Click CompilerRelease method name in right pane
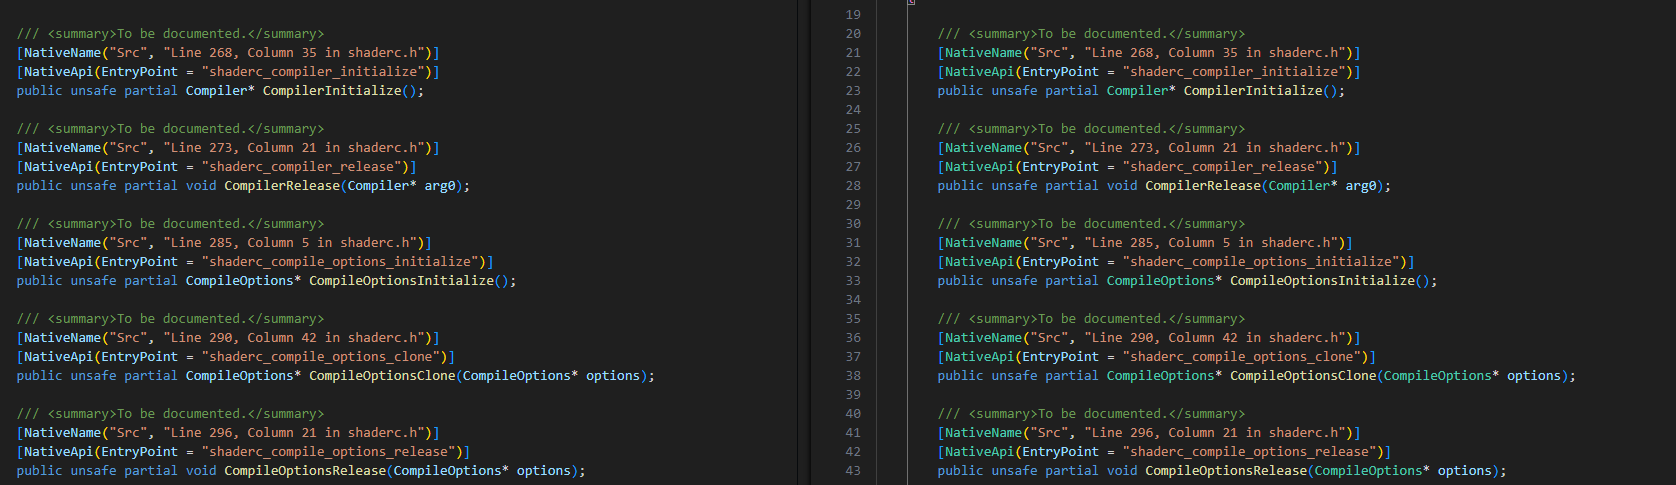Screen dimensions: 1676x485 point(1203,186)
